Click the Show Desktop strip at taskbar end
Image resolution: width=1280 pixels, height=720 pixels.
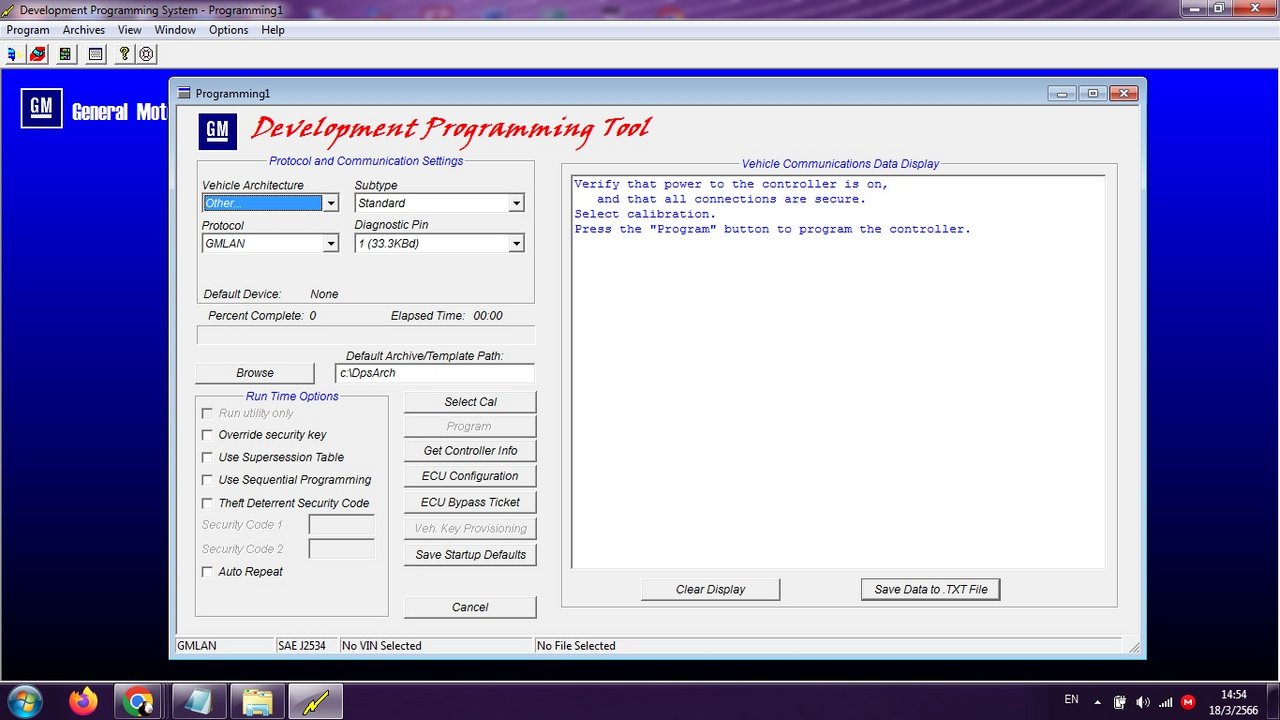(1272, 702)
